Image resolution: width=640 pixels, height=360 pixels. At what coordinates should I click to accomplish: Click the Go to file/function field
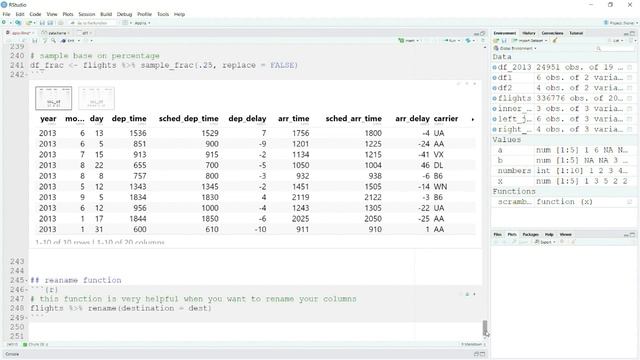coord(92,23)
